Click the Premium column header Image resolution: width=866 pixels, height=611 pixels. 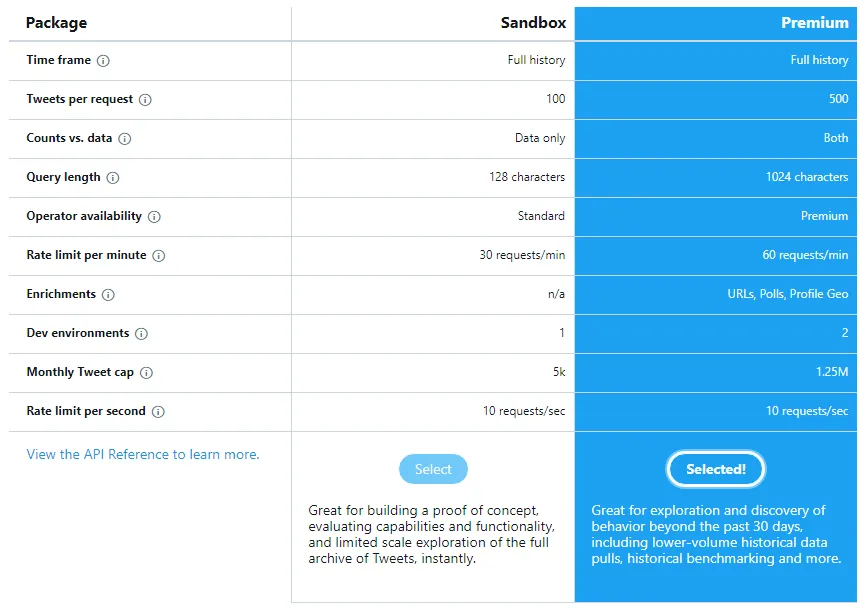point(815,23)
